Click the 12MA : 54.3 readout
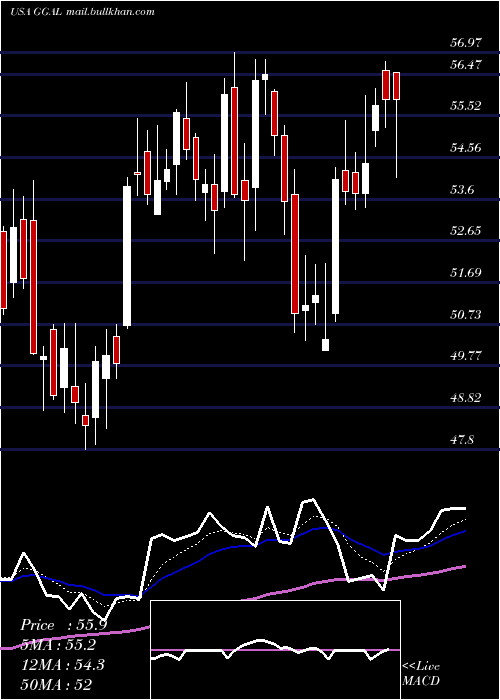Image resolution: width=500 pixels, height=700 pixels. tap(62, 664)
